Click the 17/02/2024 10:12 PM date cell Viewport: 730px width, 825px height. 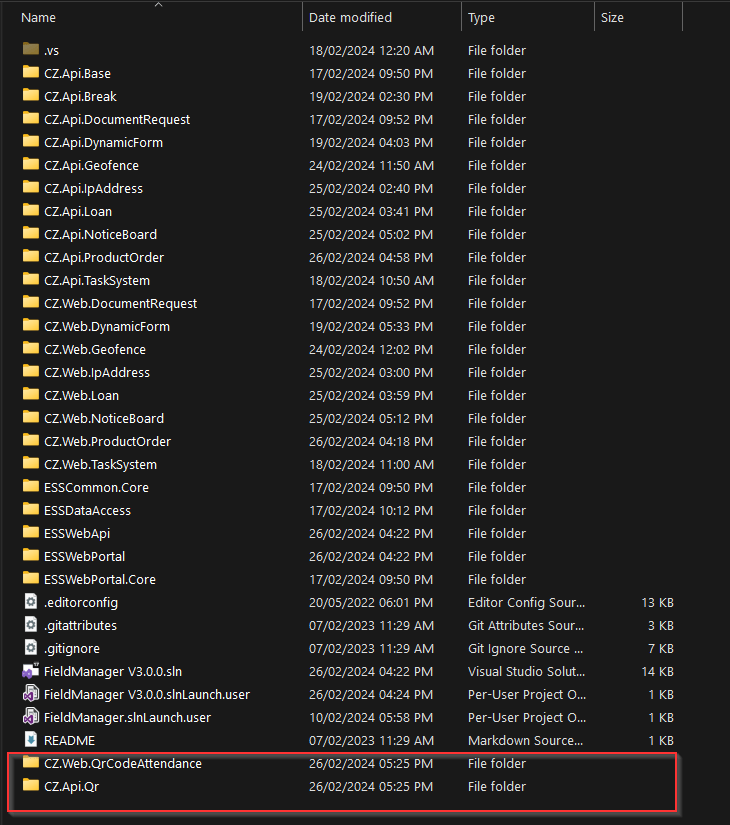371,511
